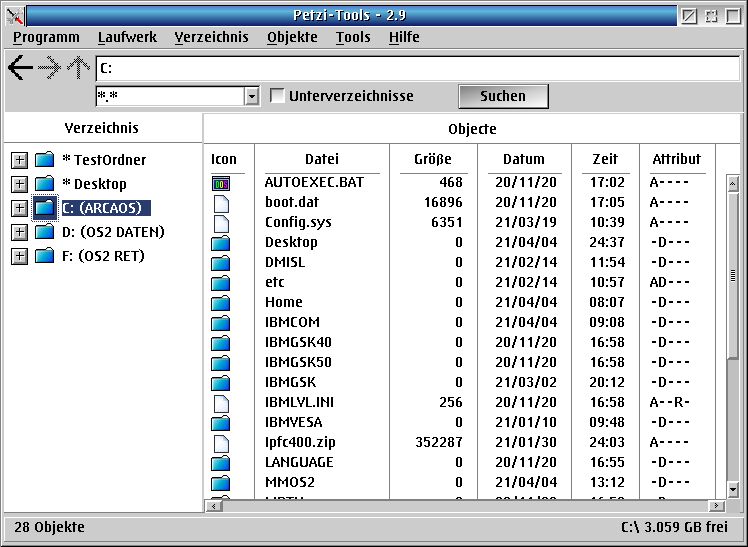Click the horizontal scroll right arrow
The width and height of the screenshot is (748, 547).
click(717, 506)
